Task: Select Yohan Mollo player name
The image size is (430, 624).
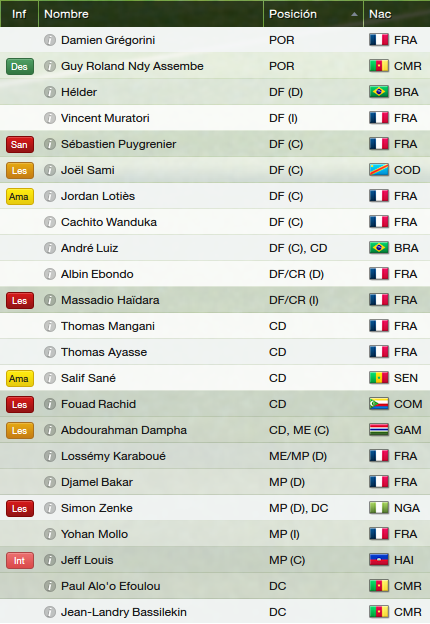Action: click(94, 534)
